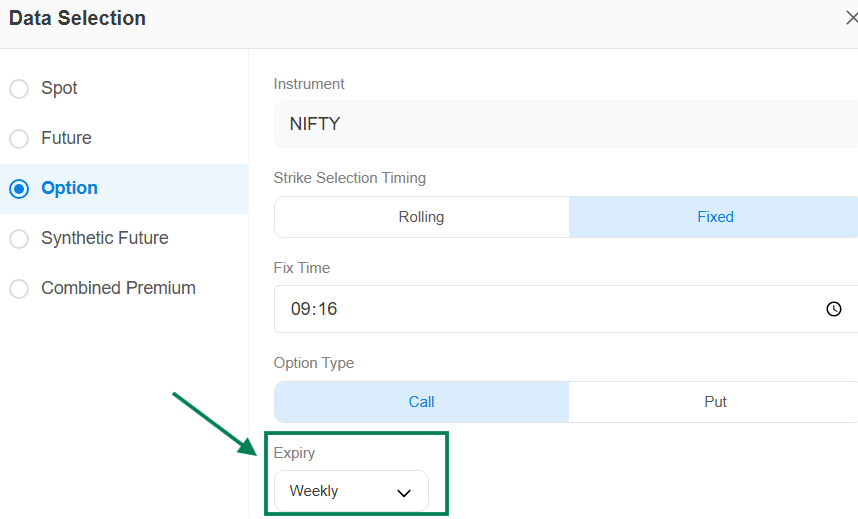Click the Option text label

69,188
